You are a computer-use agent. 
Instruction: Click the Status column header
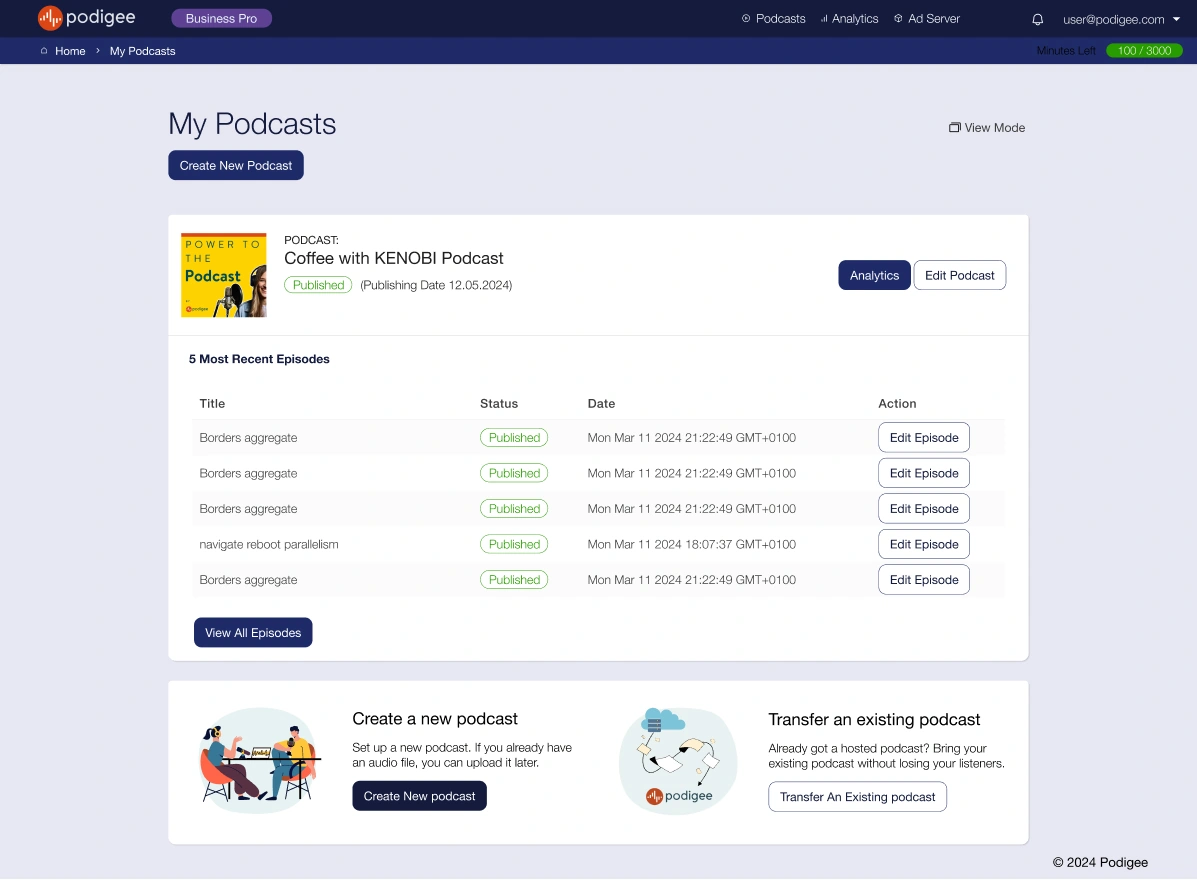click(x=499, y=404)
